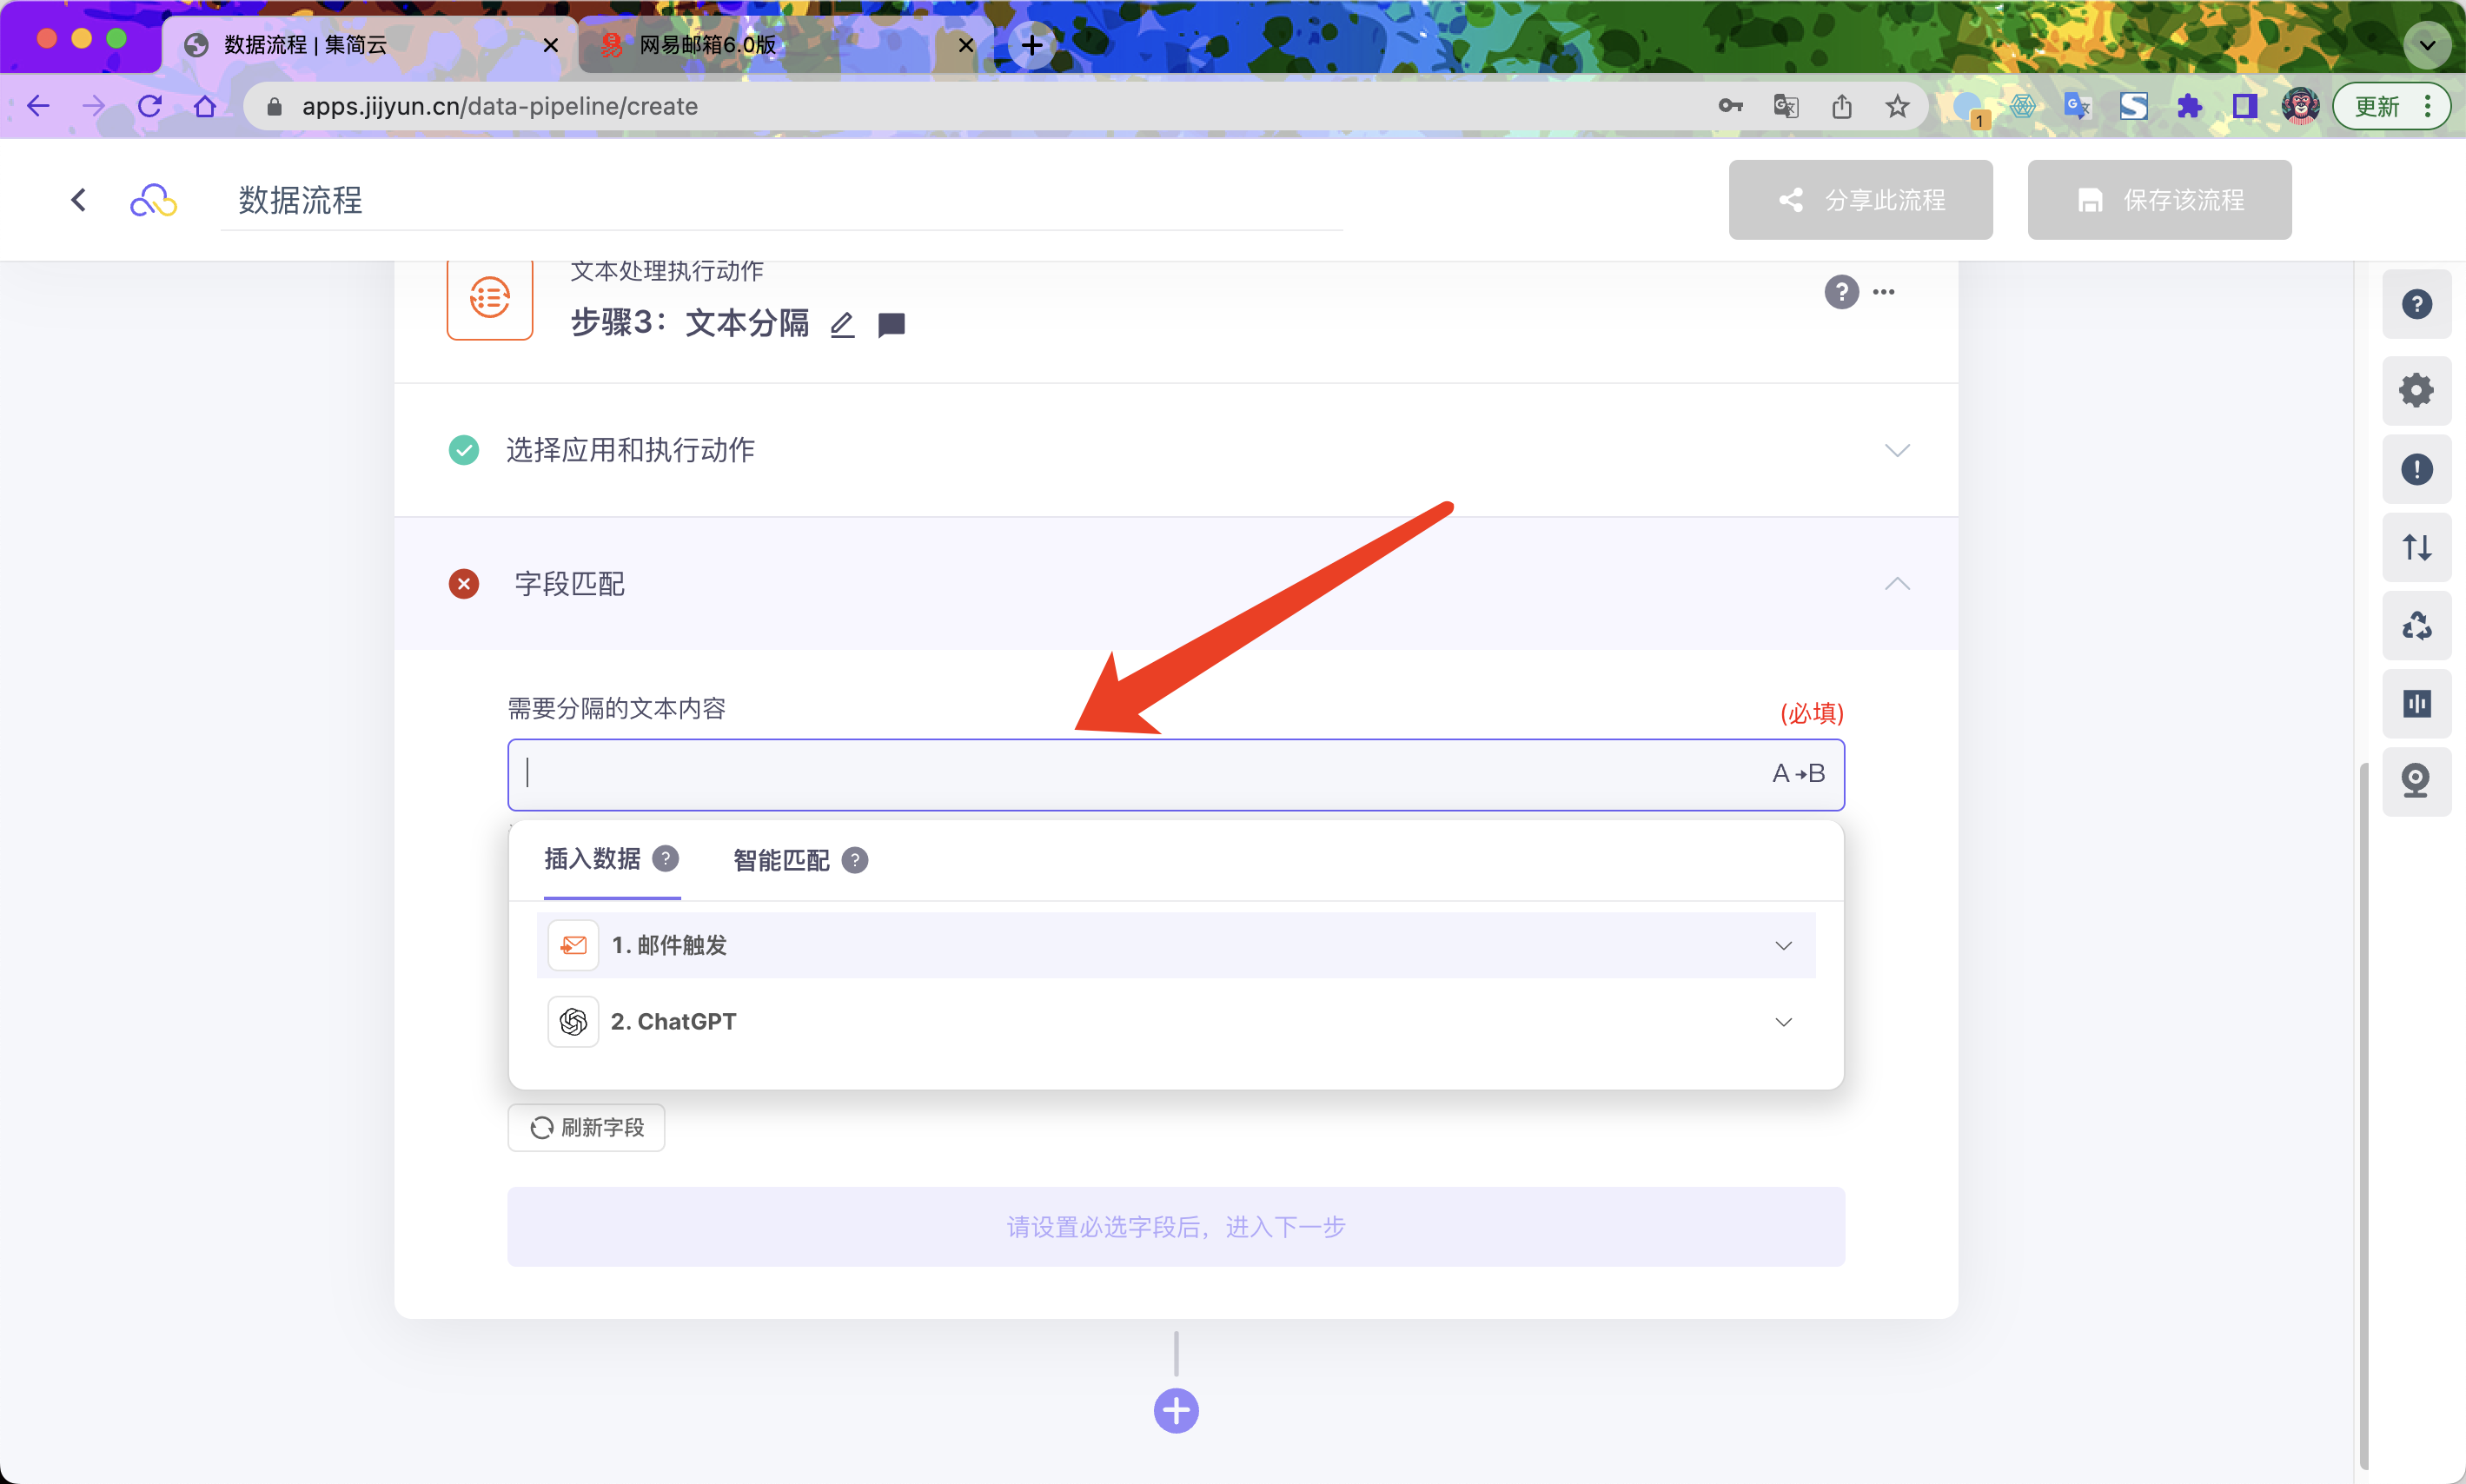The width and height of the screenshot is (2466, 1484).
Task: Click the help icon beside 插入数据
Action: (666, 859)
